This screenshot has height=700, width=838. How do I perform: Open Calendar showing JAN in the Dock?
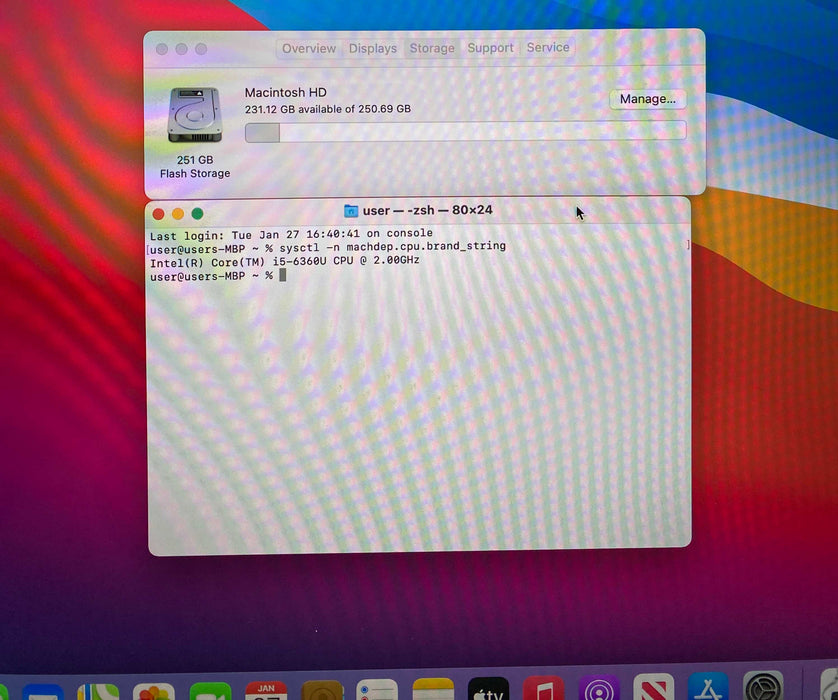tap(266, 690)
